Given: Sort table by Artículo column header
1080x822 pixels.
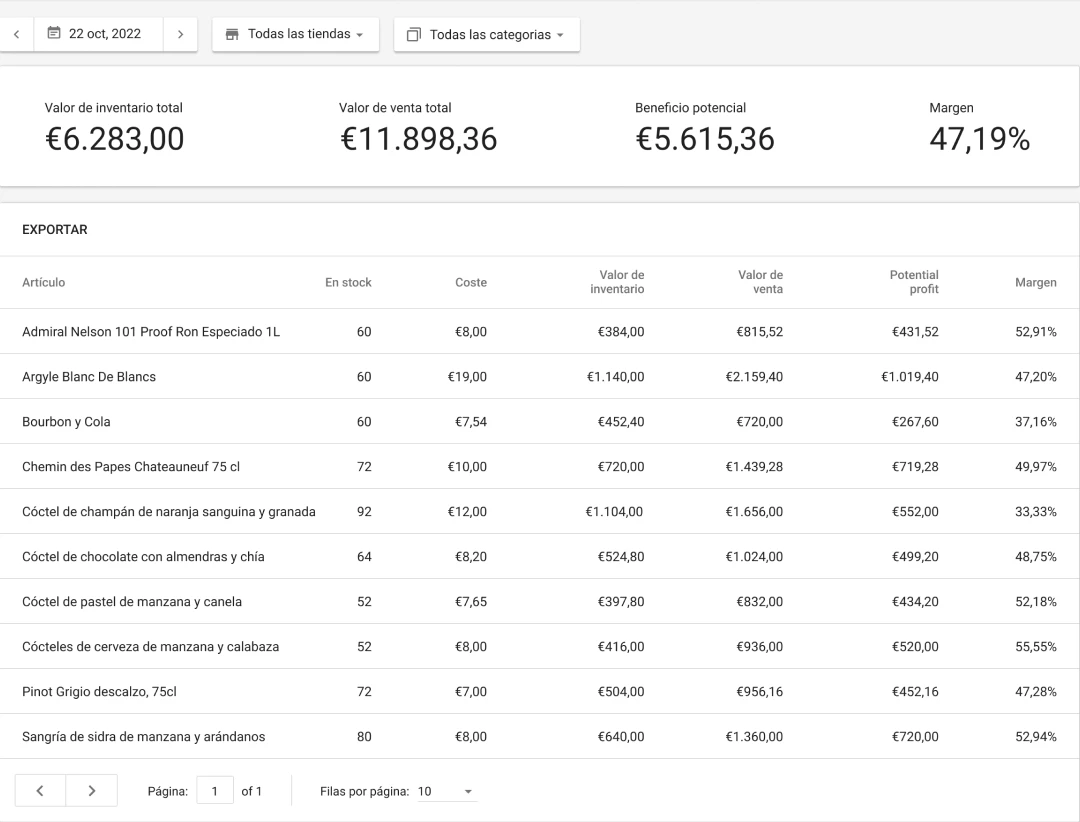Looking at the screenshot, I should pyautogui.click(x=44, y=283).
